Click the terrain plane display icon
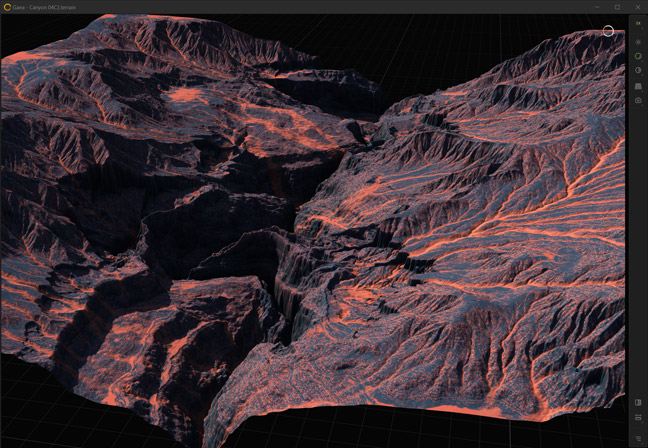The image size is (648, 448). tap(638, 86)
